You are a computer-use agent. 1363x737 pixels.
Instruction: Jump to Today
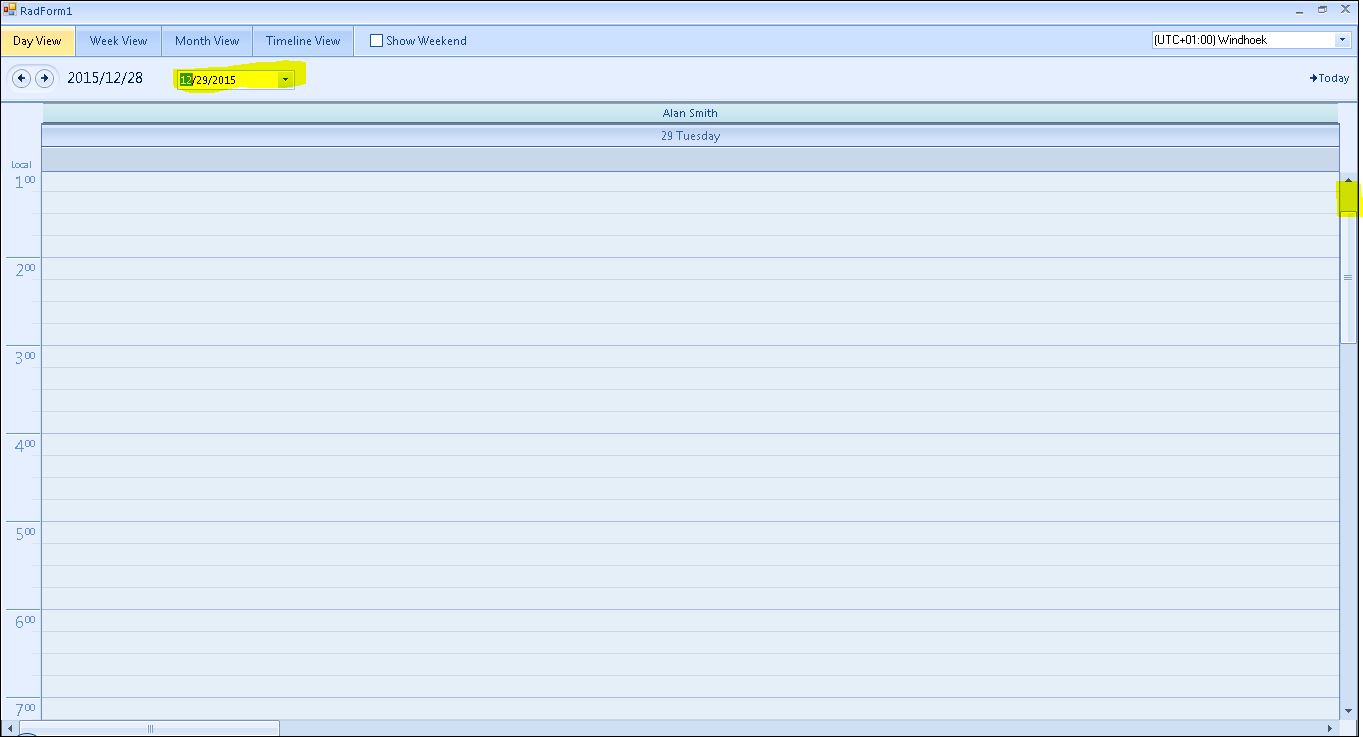[1329, 78]
